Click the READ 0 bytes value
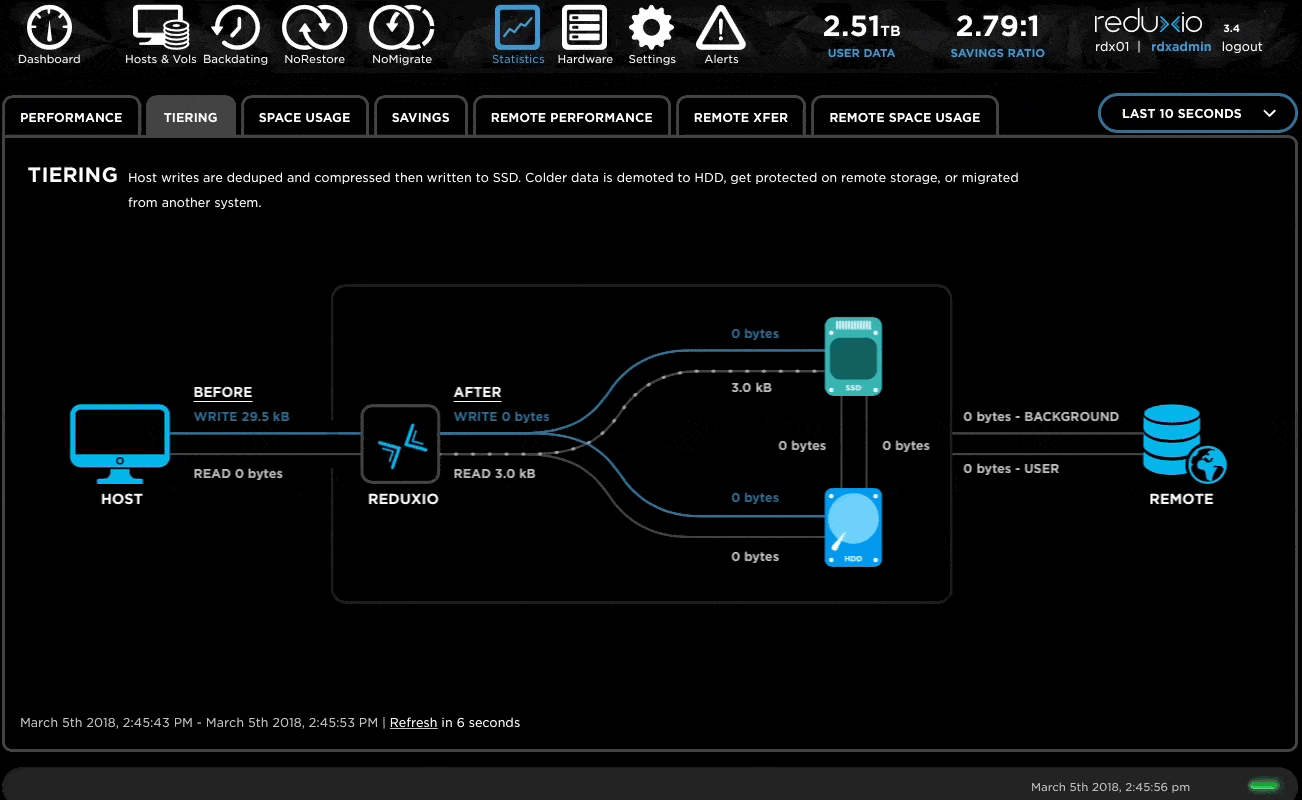Viewport: 1302px width, 800px height. [x=238, y=473]
